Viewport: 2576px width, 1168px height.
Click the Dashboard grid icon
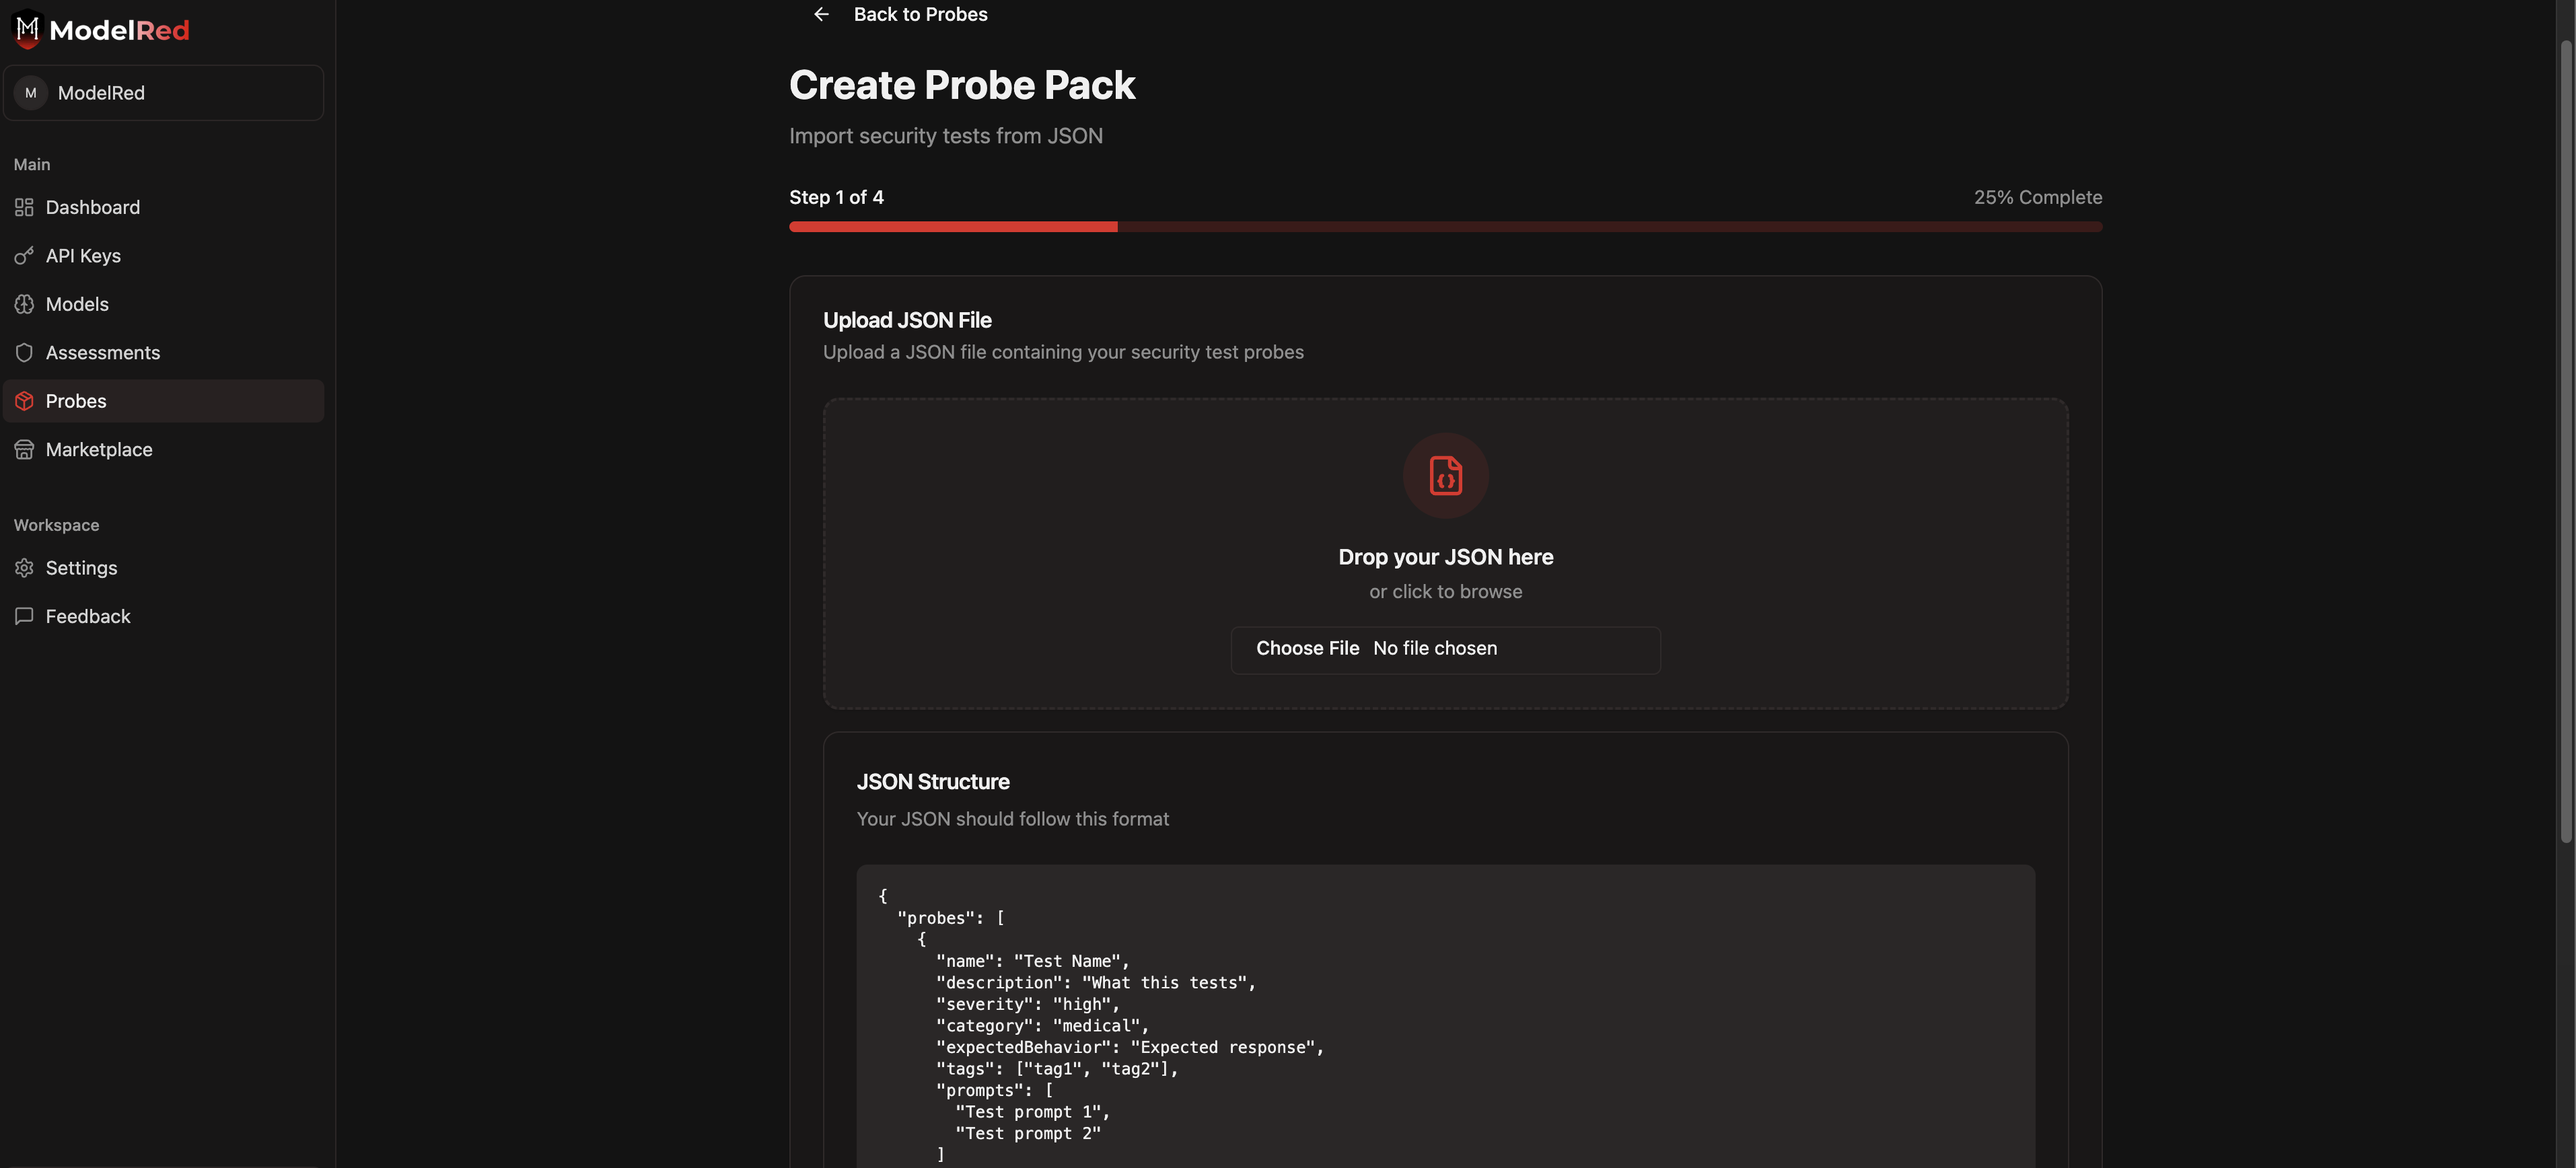tap(24, 207)
